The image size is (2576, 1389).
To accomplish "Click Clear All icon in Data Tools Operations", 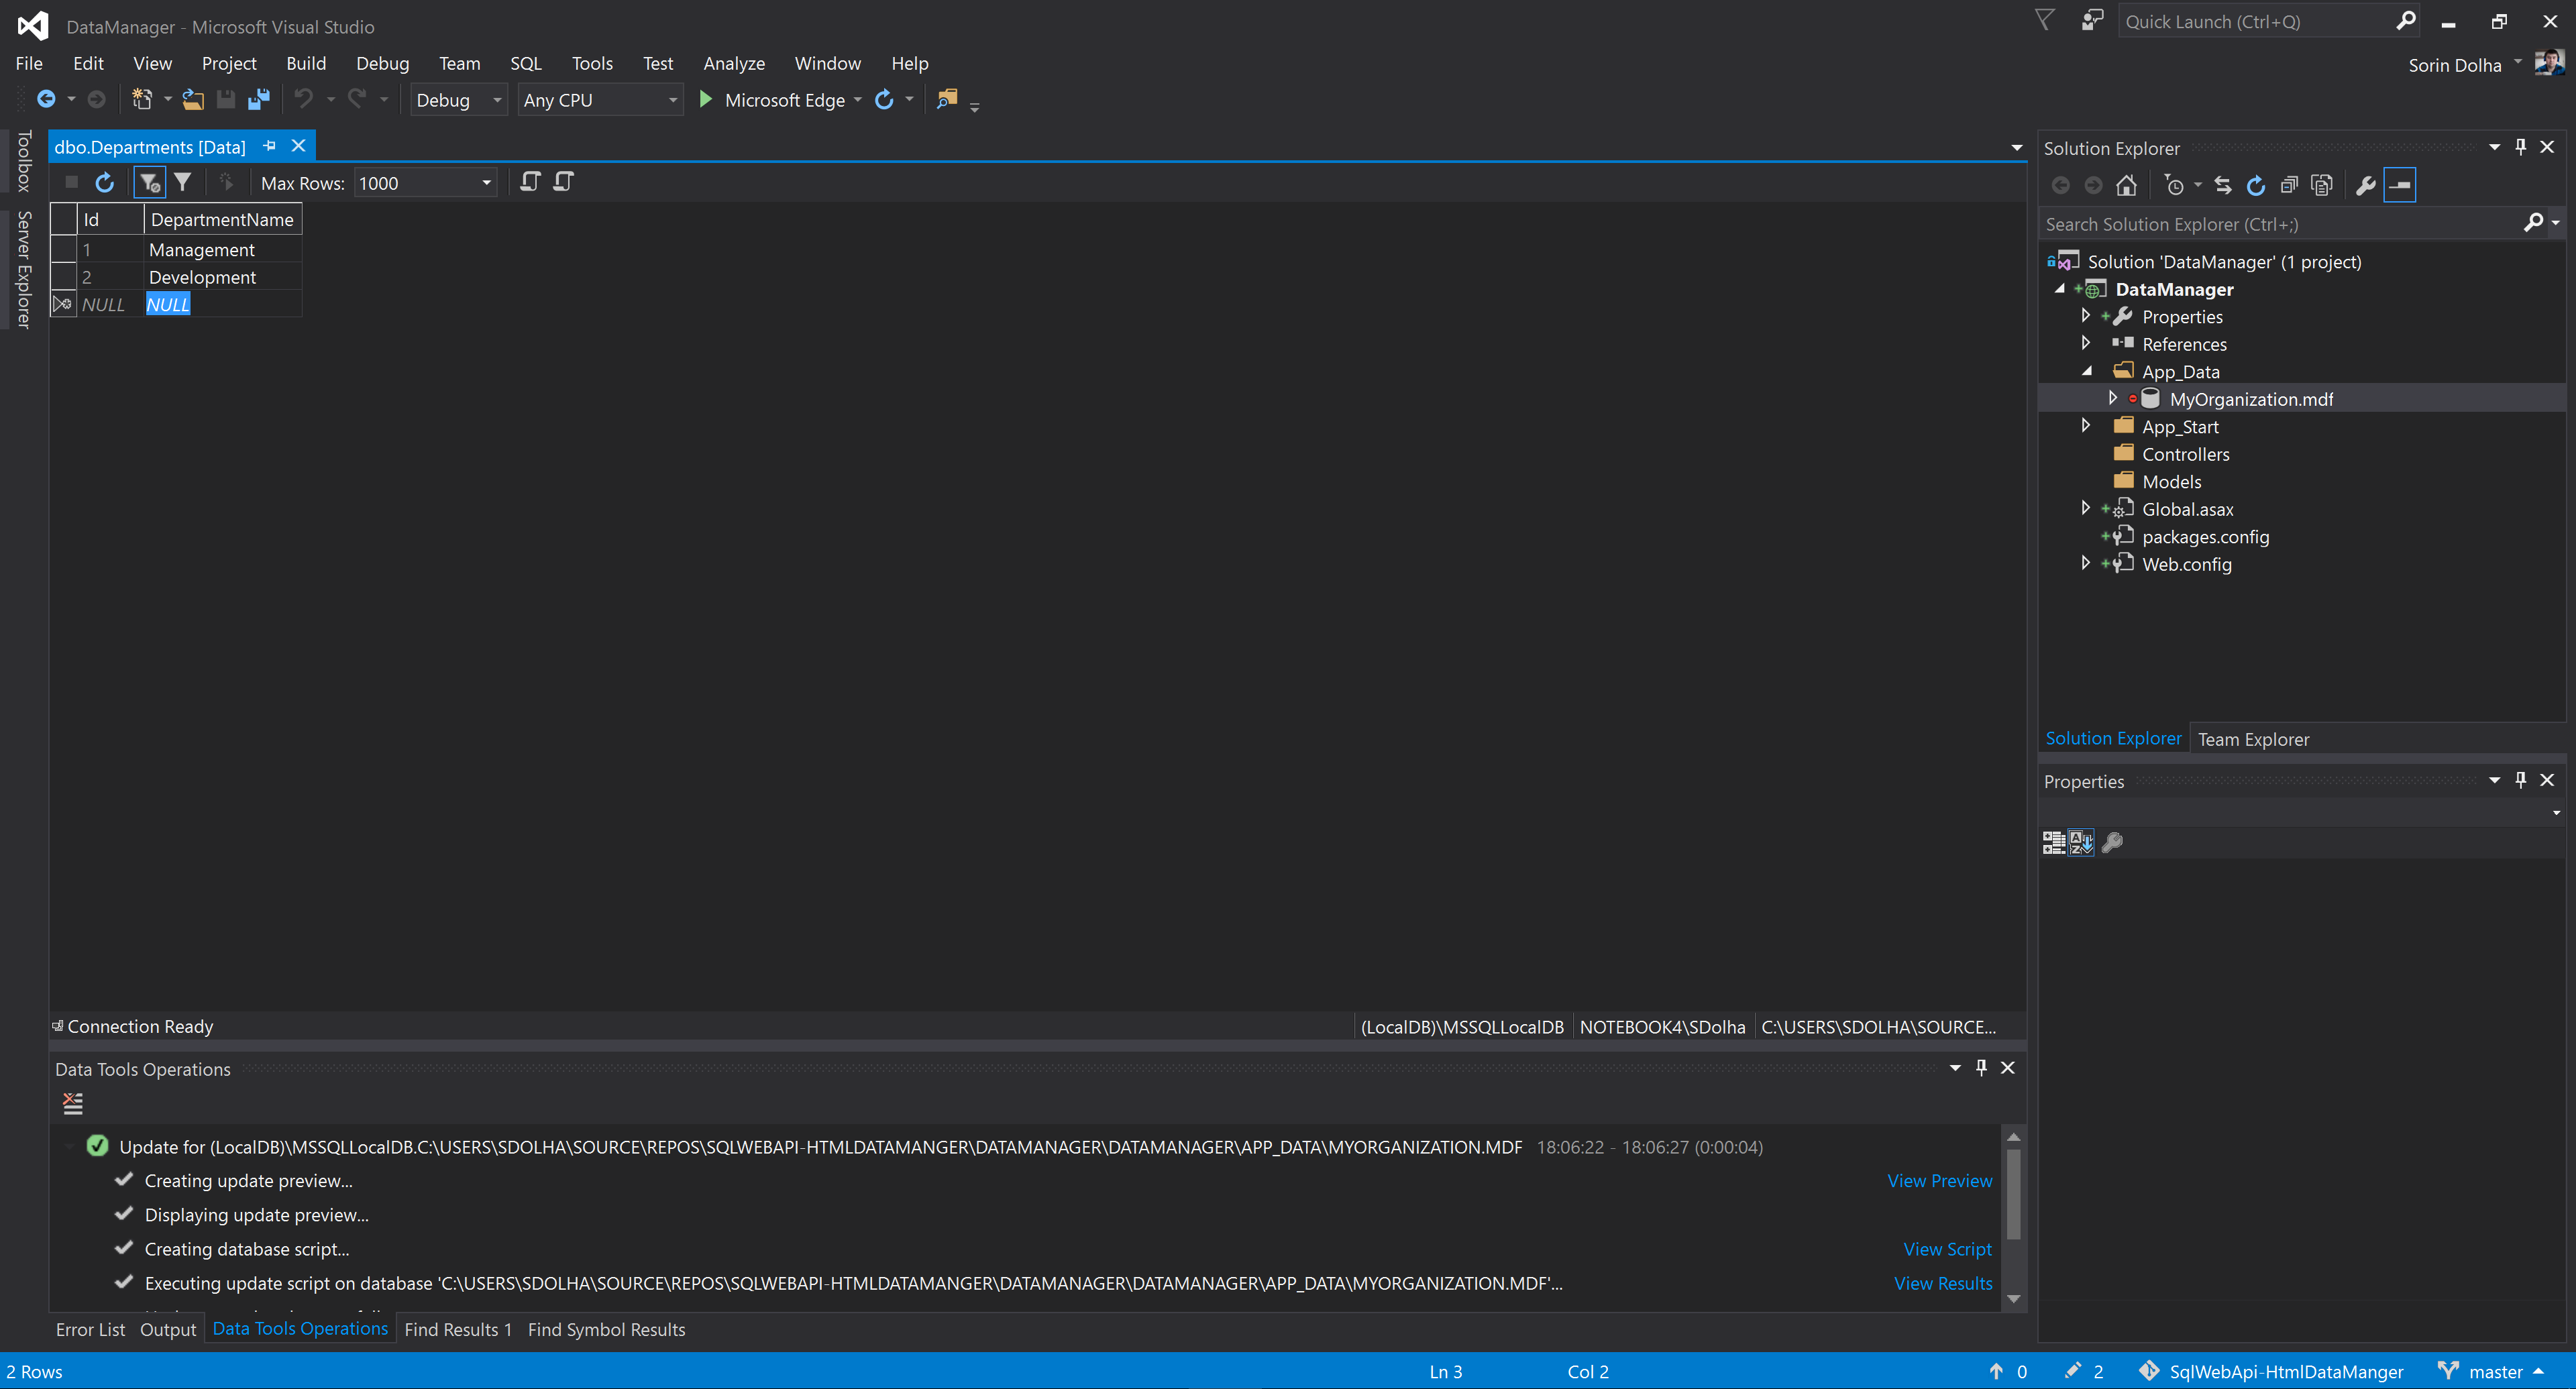I will [x=72, y=1103].
